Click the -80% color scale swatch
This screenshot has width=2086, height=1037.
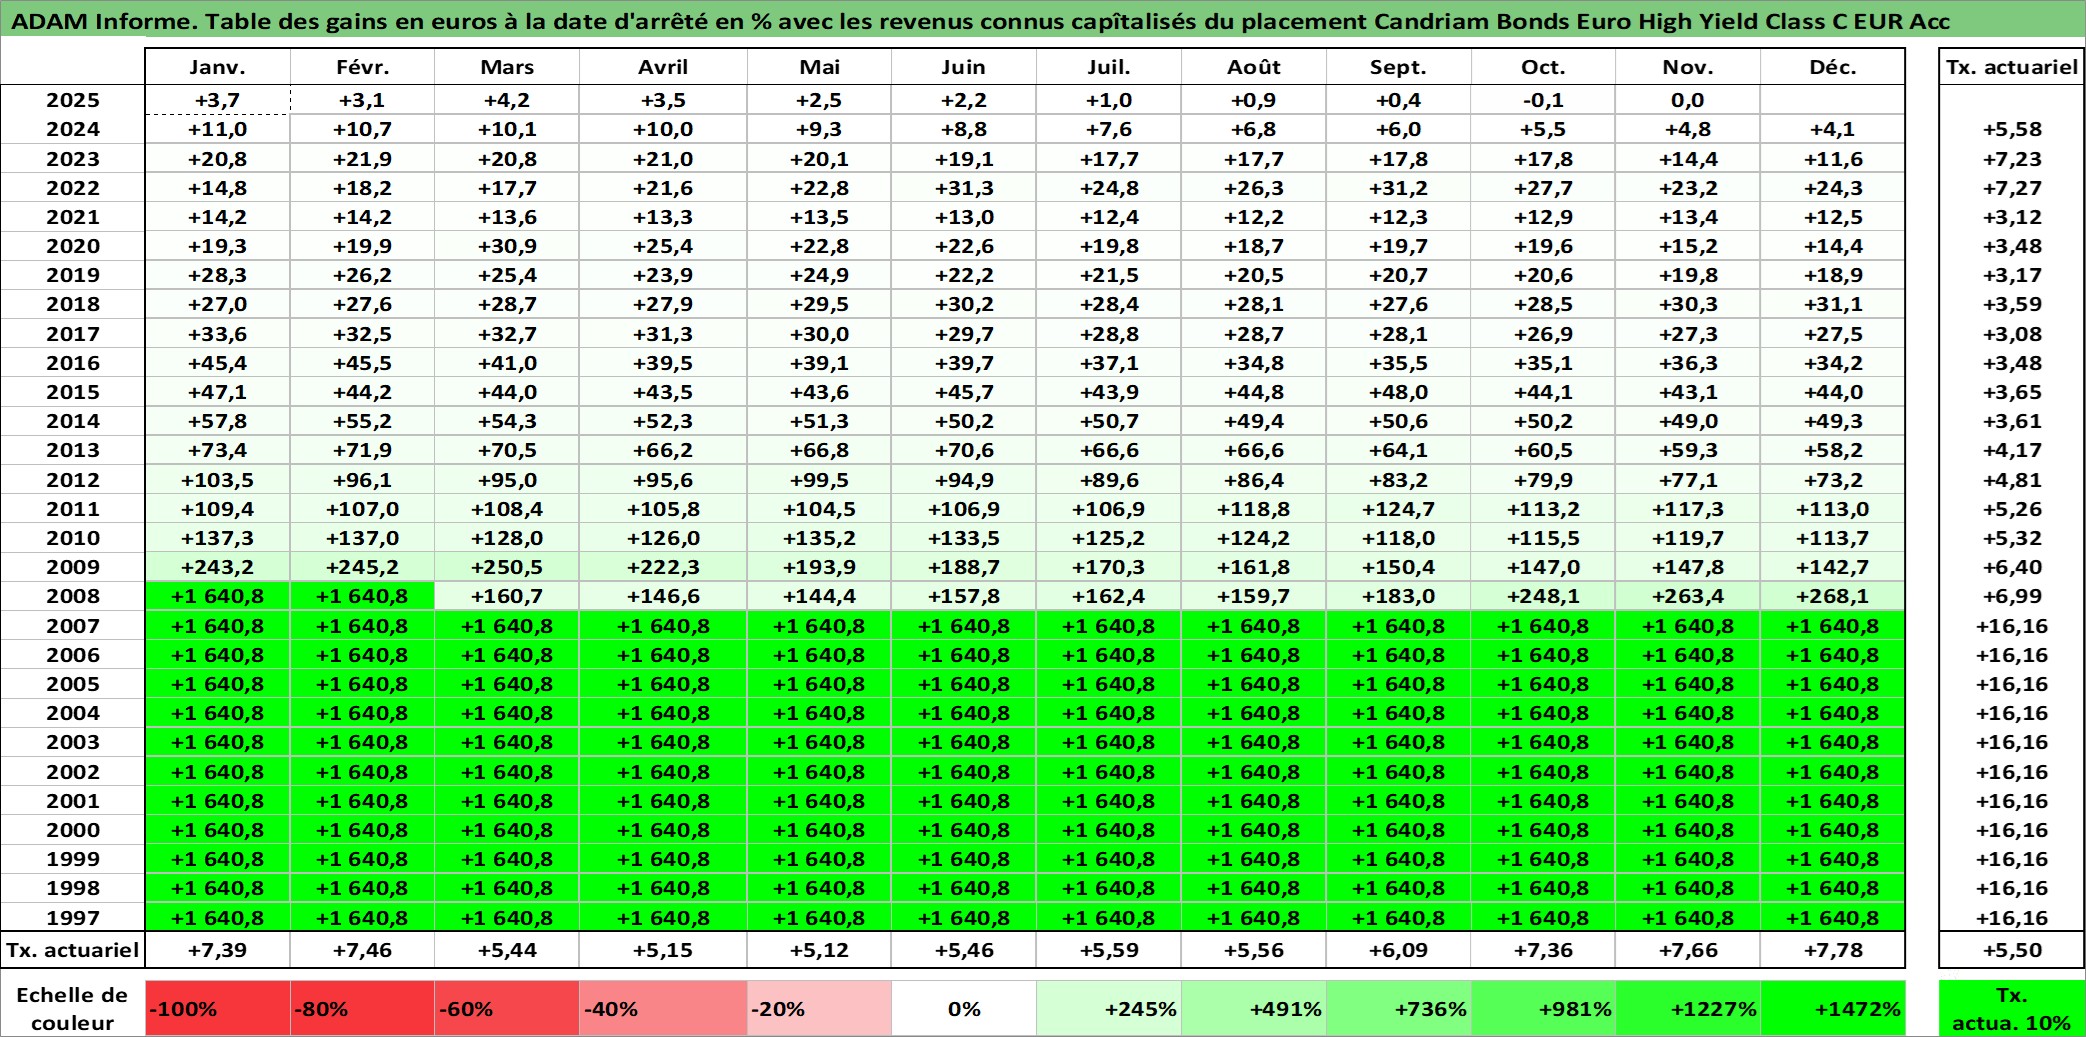[362, 1008]
